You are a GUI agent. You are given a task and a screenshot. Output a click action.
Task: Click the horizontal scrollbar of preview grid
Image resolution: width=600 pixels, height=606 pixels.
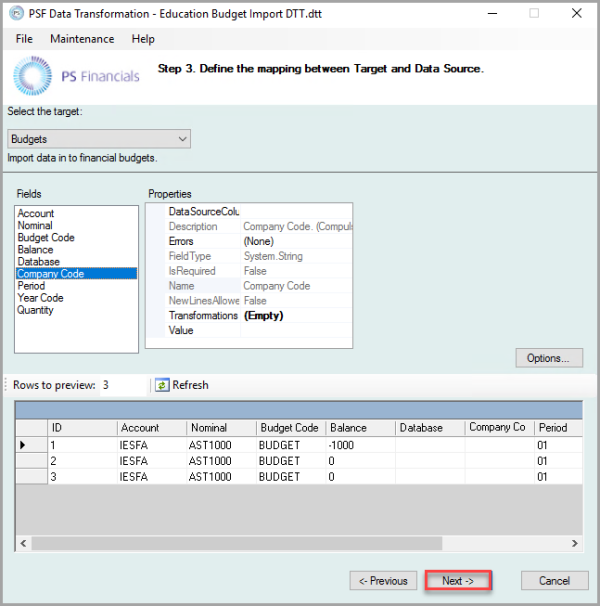pos(300,543)
